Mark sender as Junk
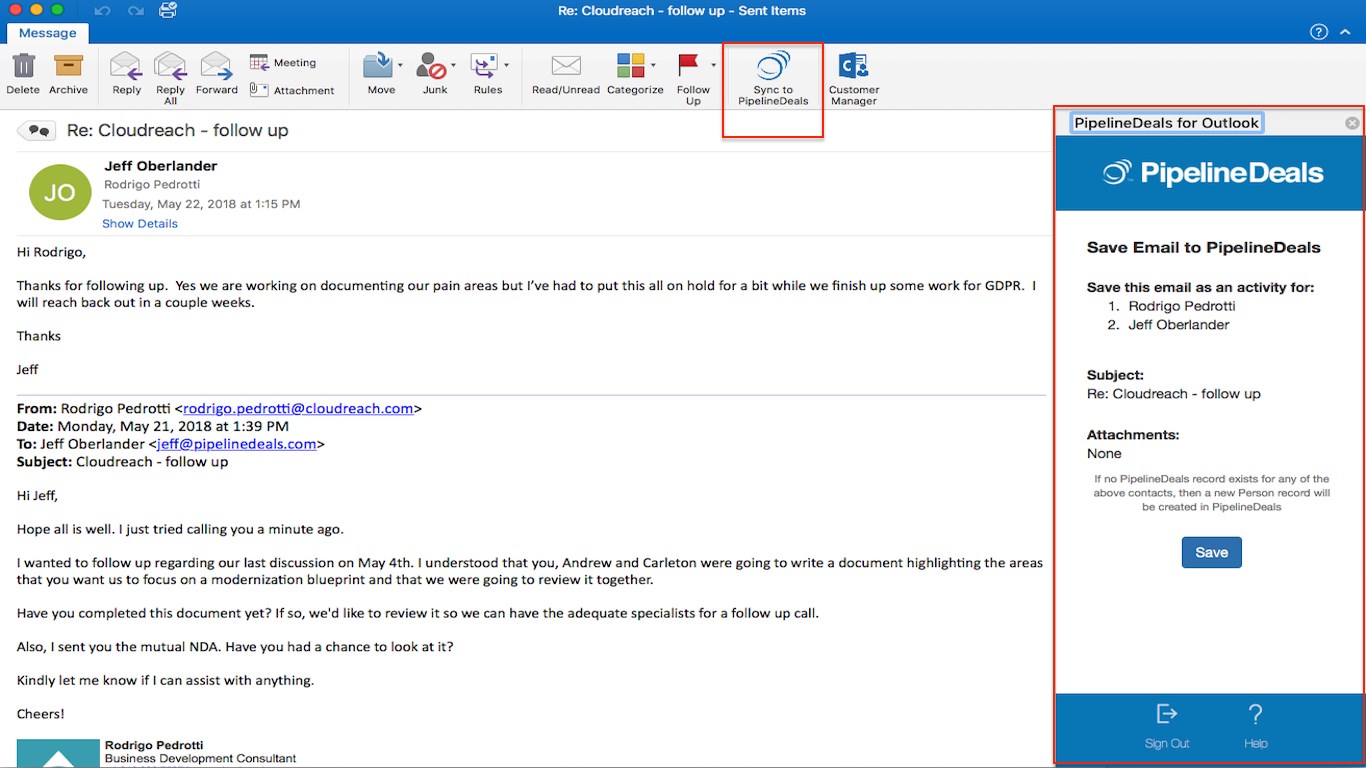 point(431,66)
